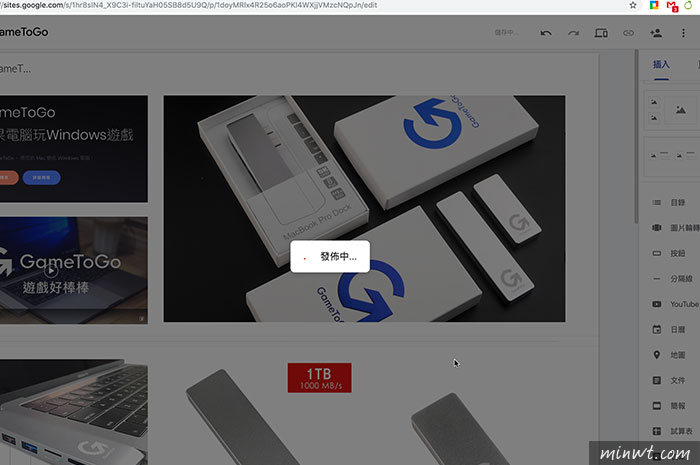
Task: Click the site title ameToGo
Action: [24, 32]
